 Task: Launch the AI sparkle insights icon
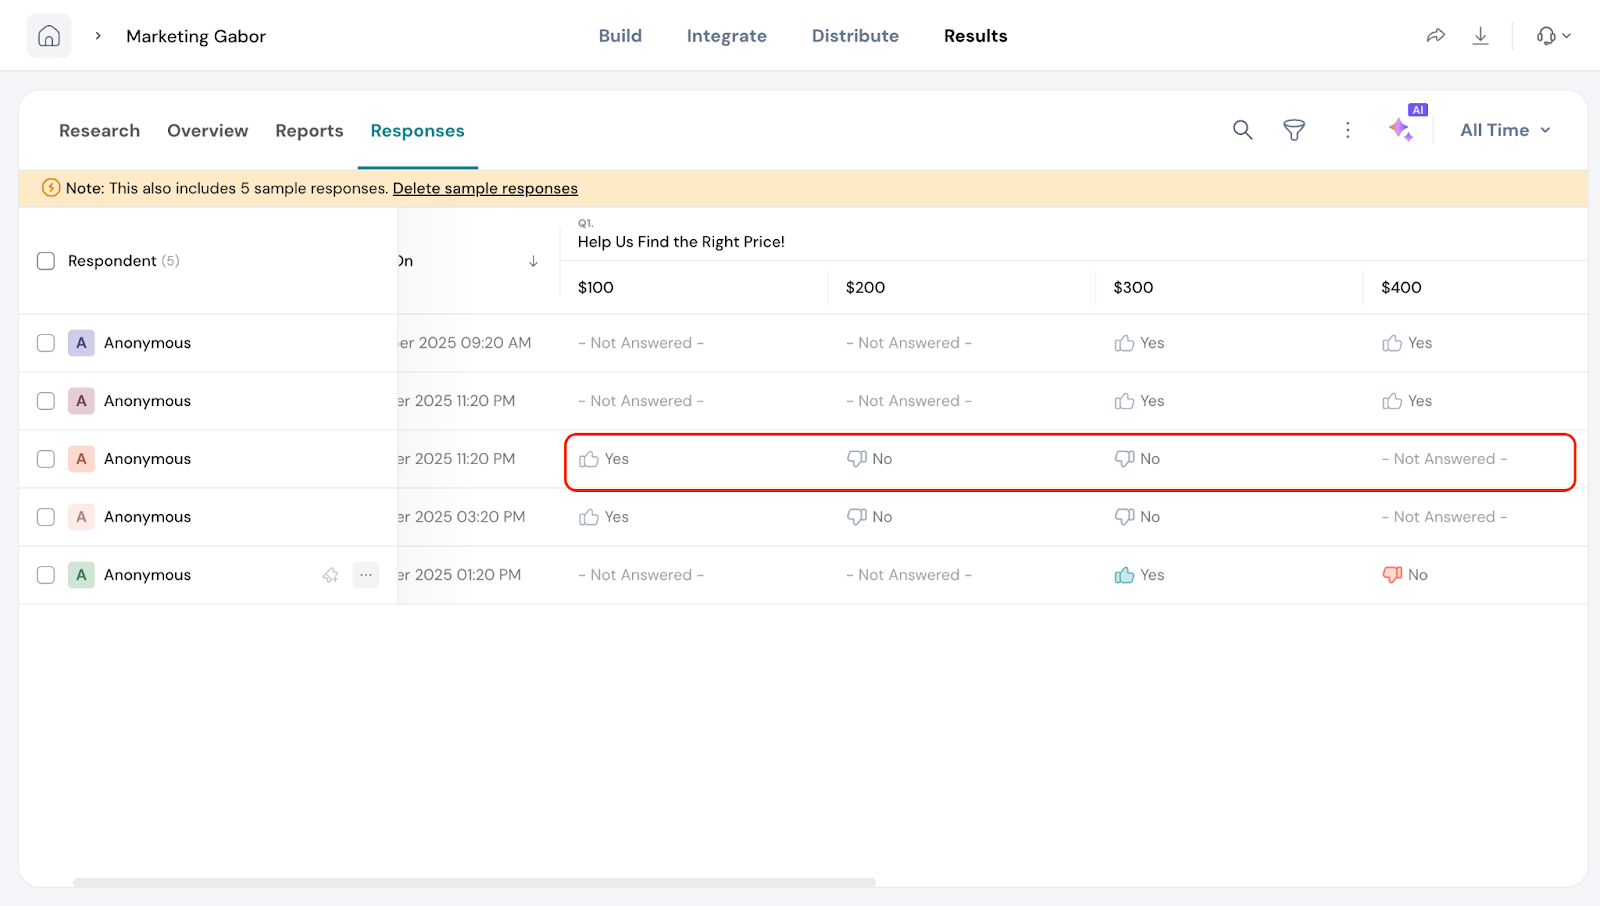(x=1401, y=129)
